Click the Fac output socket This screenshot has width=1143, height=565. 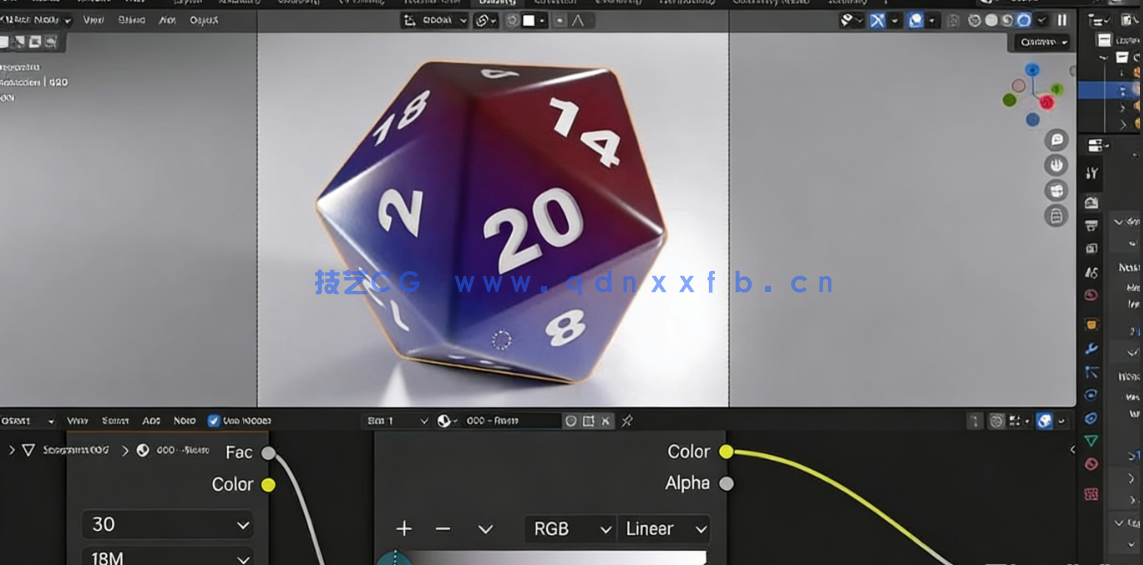click(x=268, y=453)
